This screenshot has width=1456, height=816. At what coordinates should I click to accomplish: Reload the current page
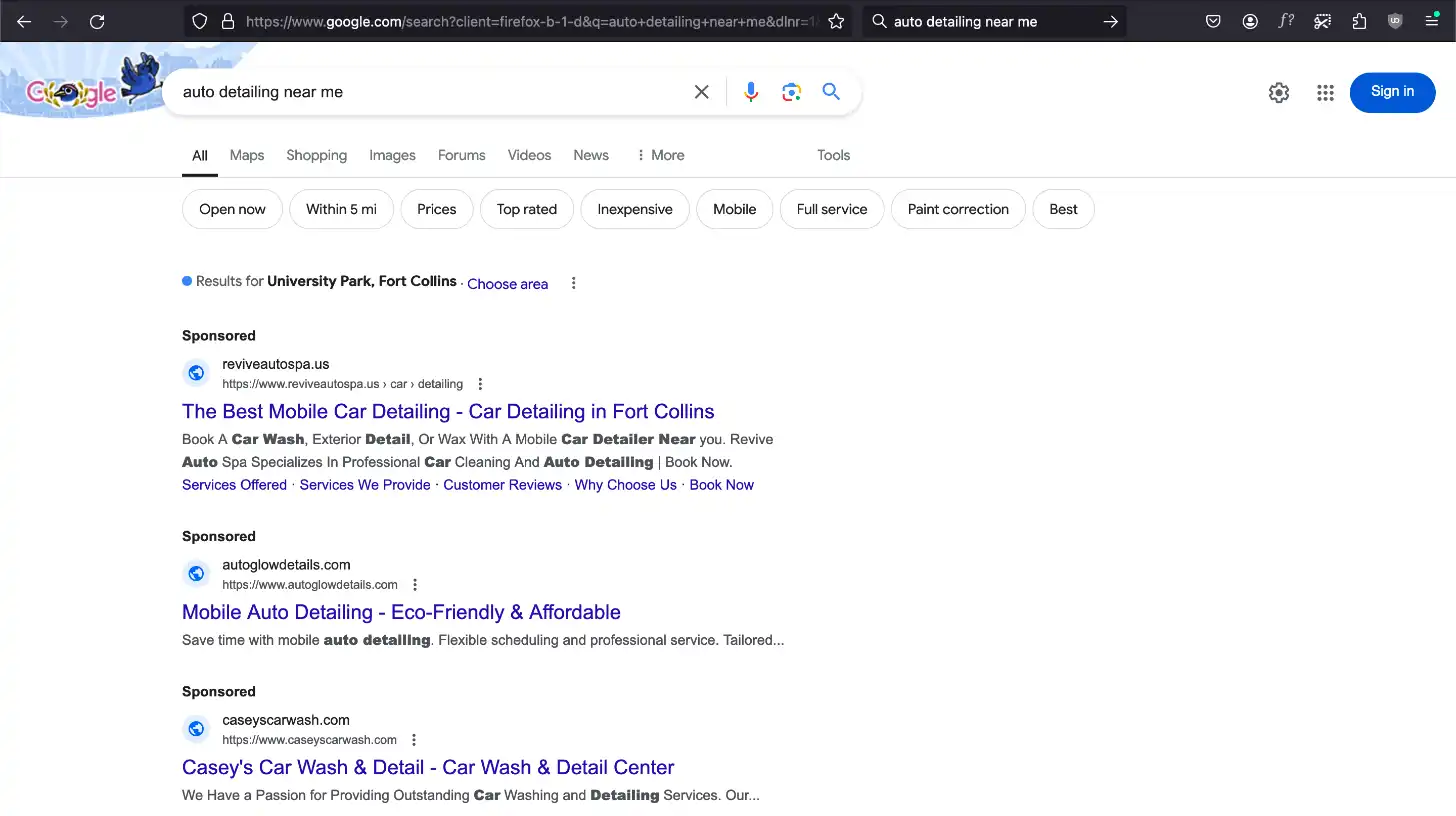97,21
